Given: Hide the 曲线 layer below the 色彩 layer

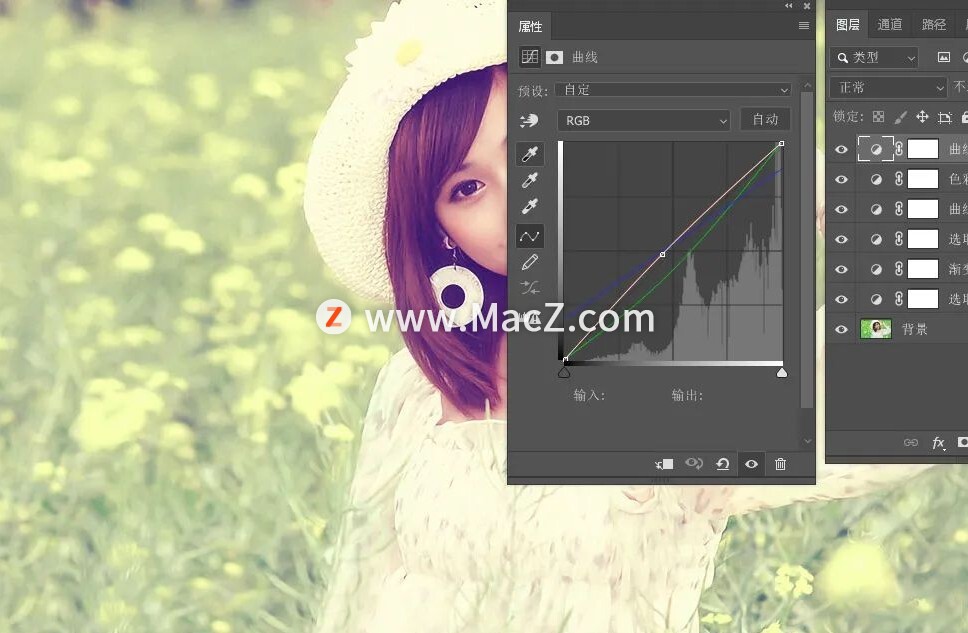Looking at the screenshot, I should point(841,209).
